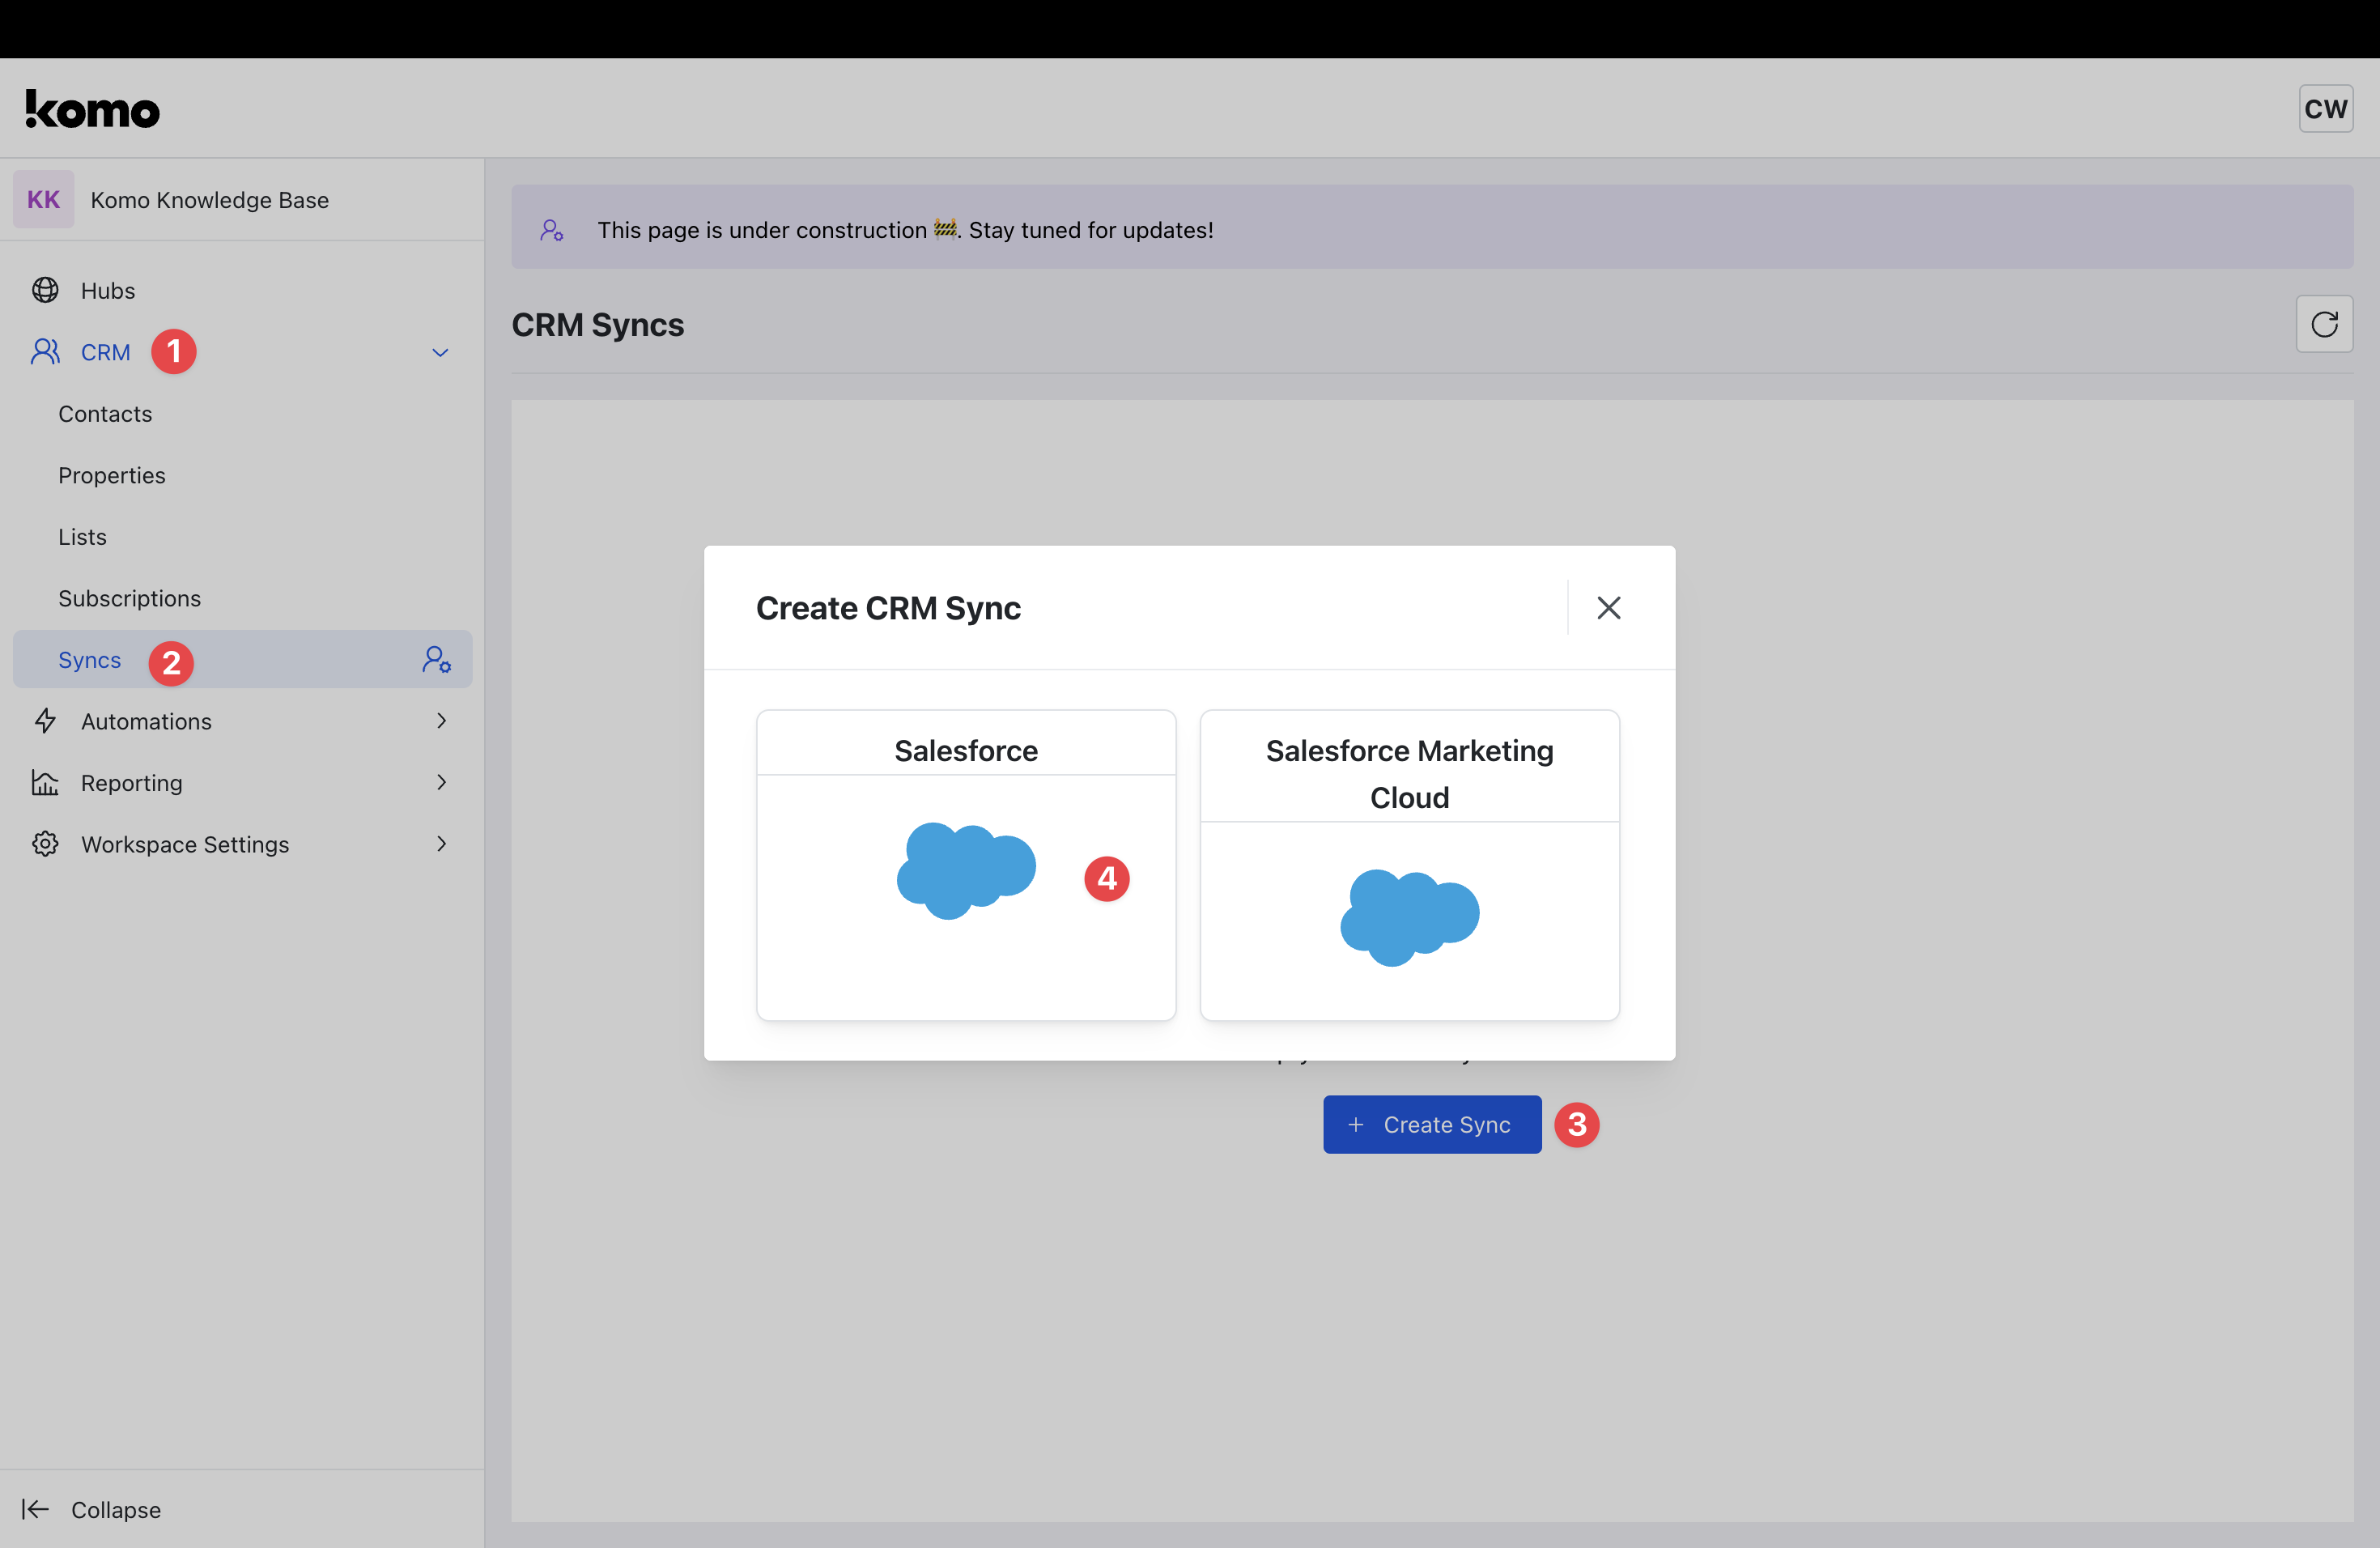Go to Subscriptions in the sidebar
Viewport: 2380px width, 1548px height.
pyautogui.click(x=129, y=598)
